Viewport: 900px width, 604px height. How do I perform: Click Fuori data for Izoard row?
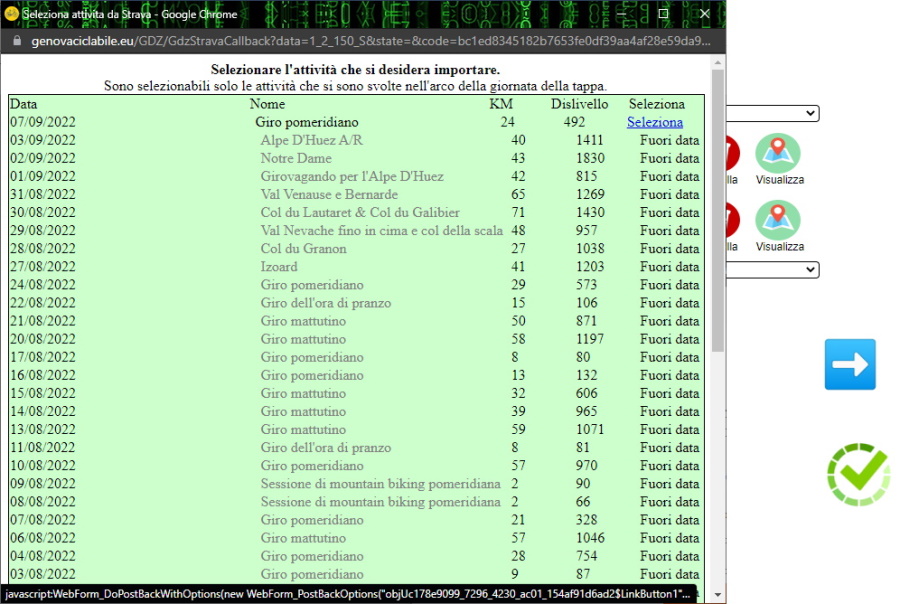669,266
